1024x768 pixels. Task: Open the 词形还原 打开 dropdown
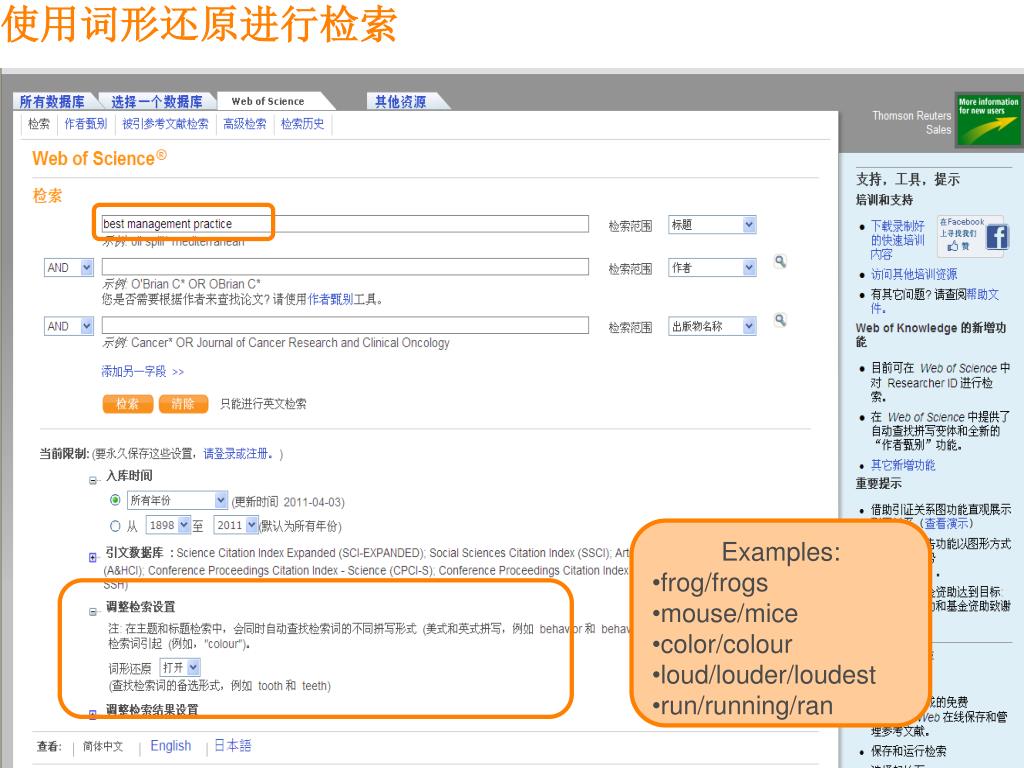point(180,667)
